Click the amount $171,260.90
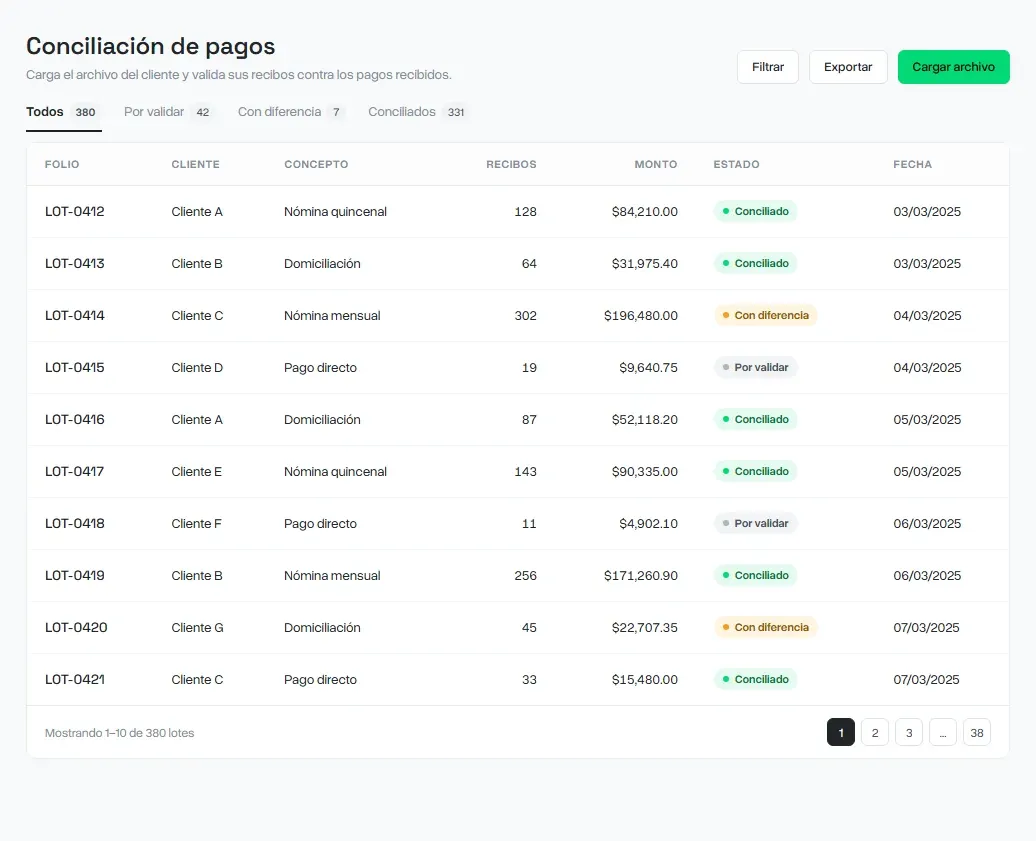Image resolution: width=1036 pixels, height=841 pixels. pyautogui.click(x=640, y=575)
